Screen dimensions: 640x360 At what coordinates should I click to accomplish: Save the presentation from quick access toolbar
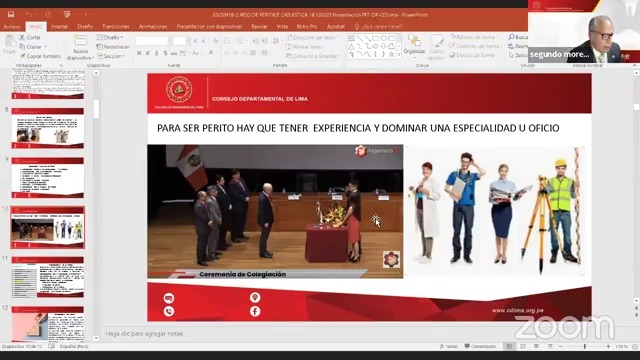pos(11,14)
